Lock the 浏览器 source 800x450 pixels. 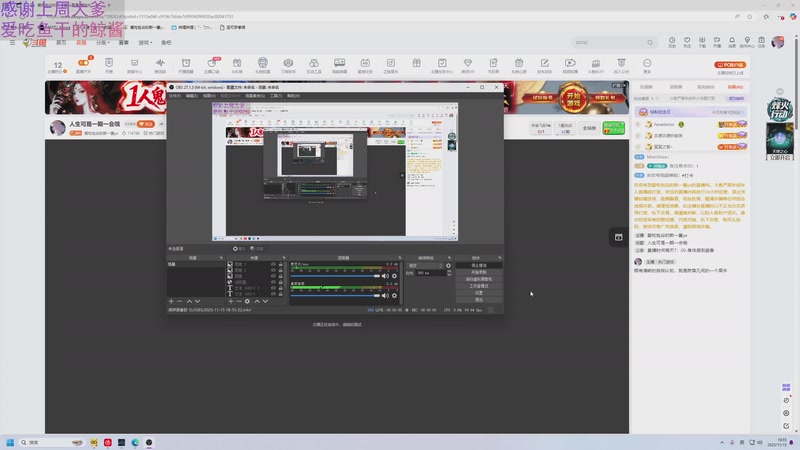[280, 282]
